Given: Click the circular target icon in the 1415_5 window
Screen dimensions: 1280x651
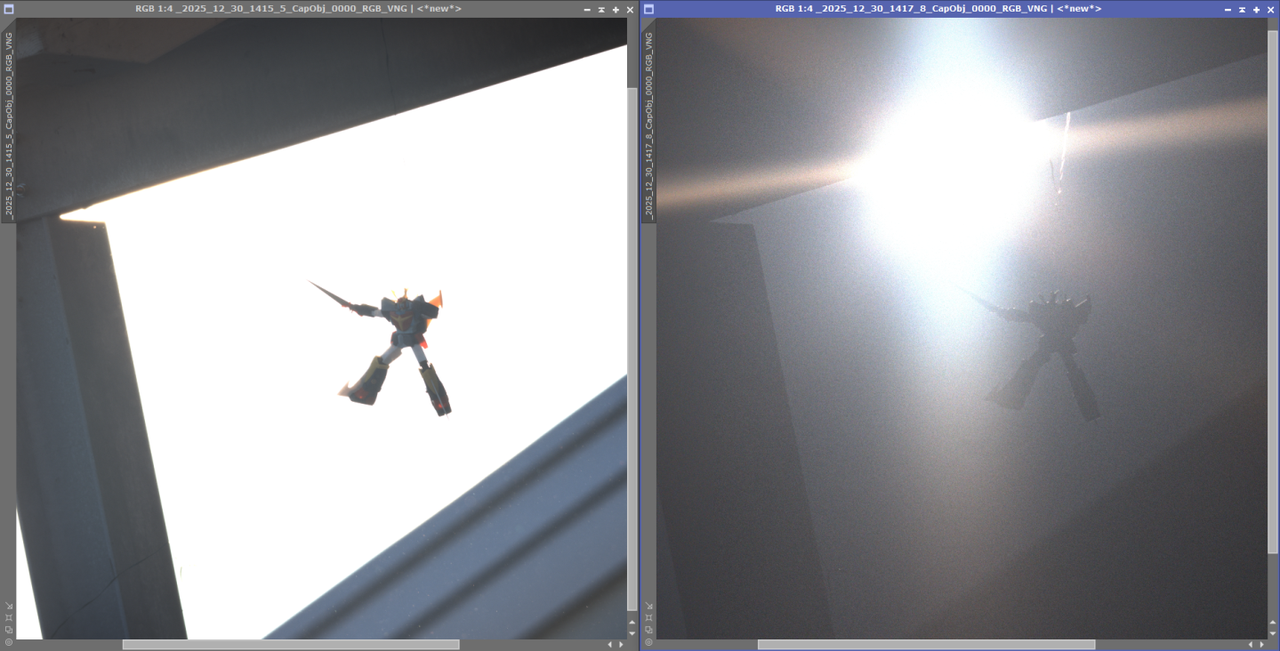Looking at the screenshot, I should (x=8, y=642).
